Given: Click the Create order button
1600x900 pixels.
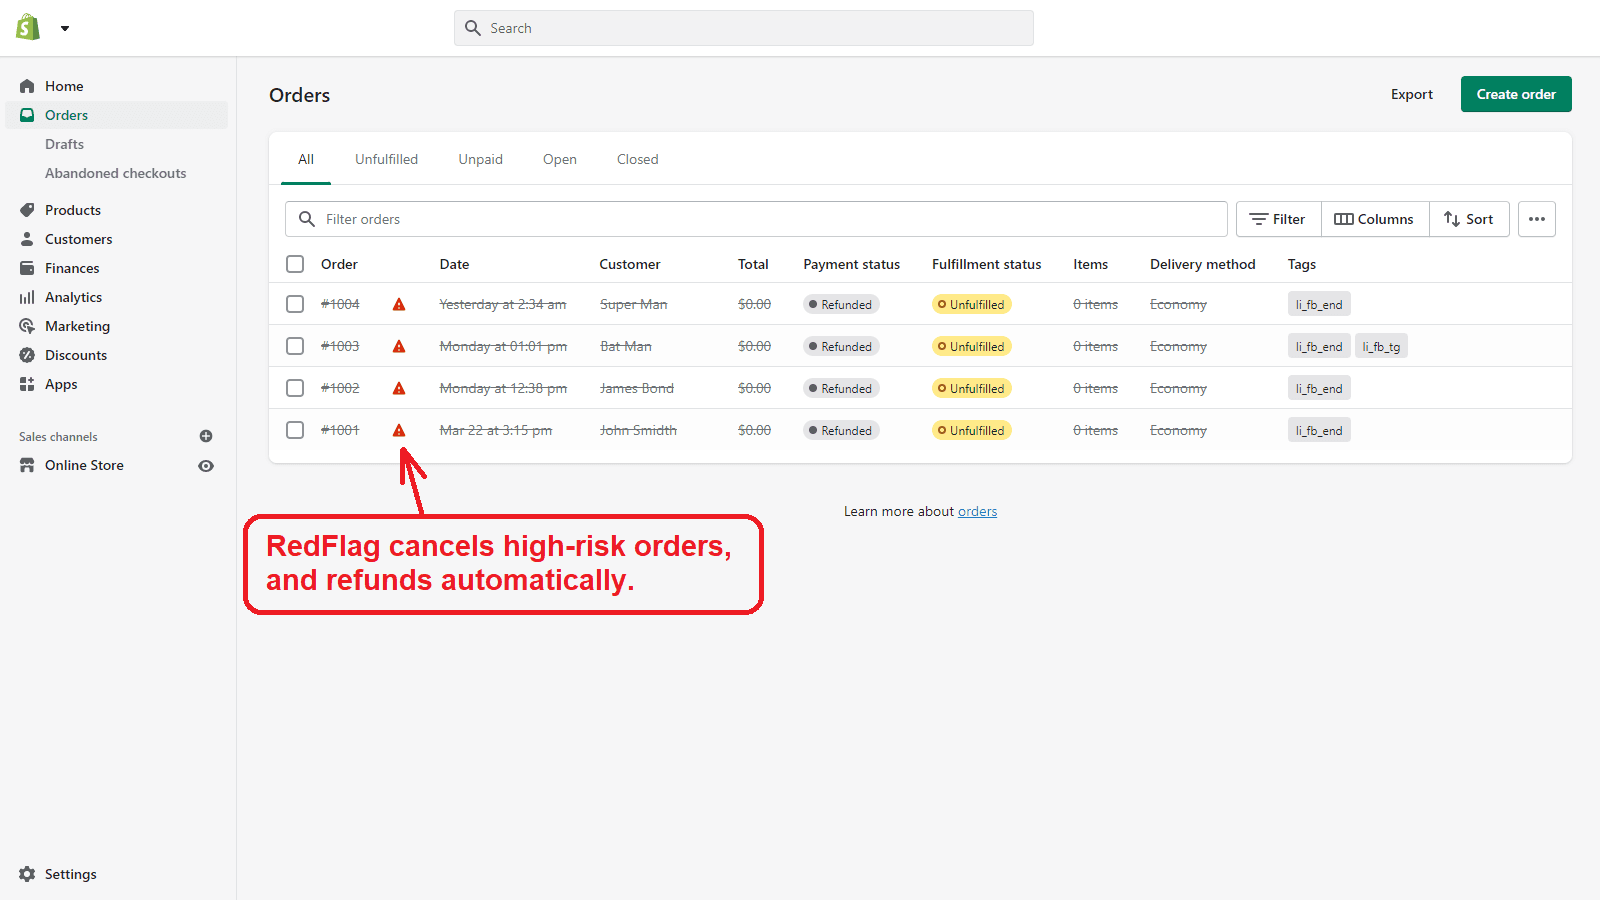Looking at the screenshot, I should click(1515, 94).
